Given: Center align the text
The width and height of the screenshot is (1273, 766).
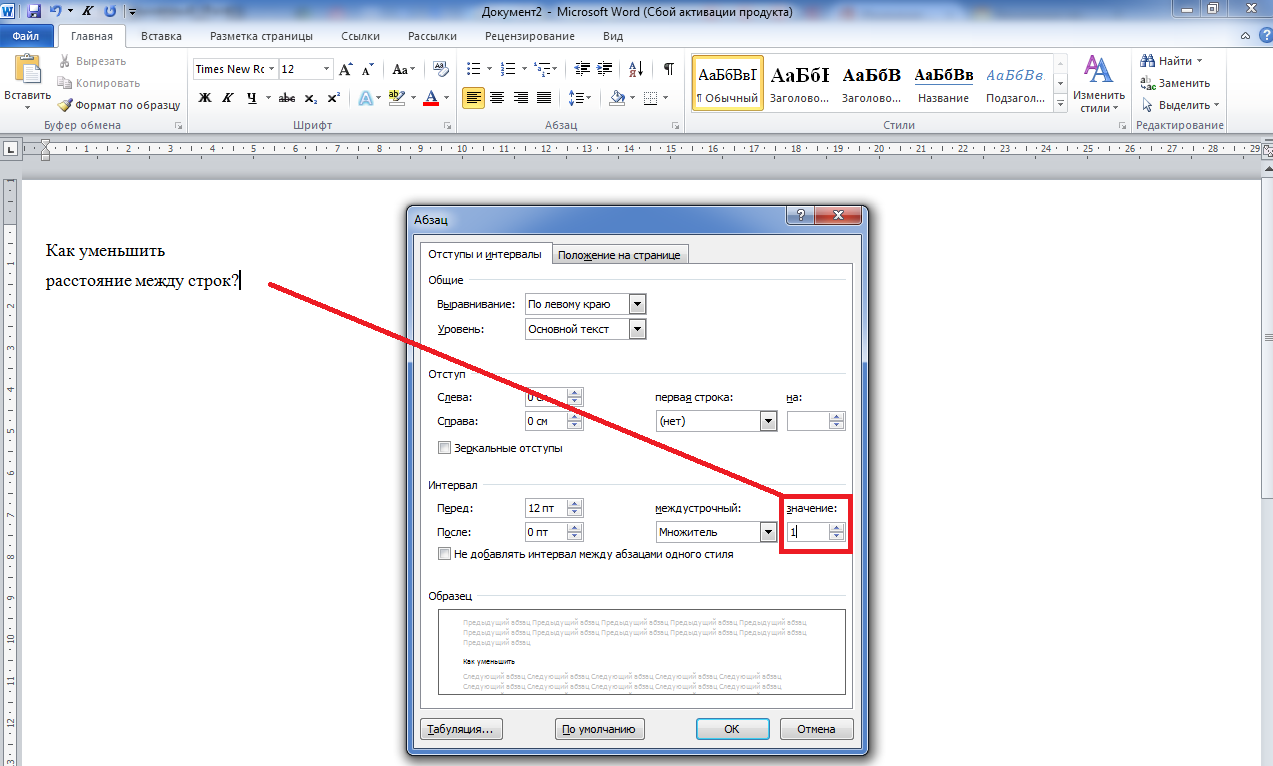Looking at the screenshot, I should (498, 98).
